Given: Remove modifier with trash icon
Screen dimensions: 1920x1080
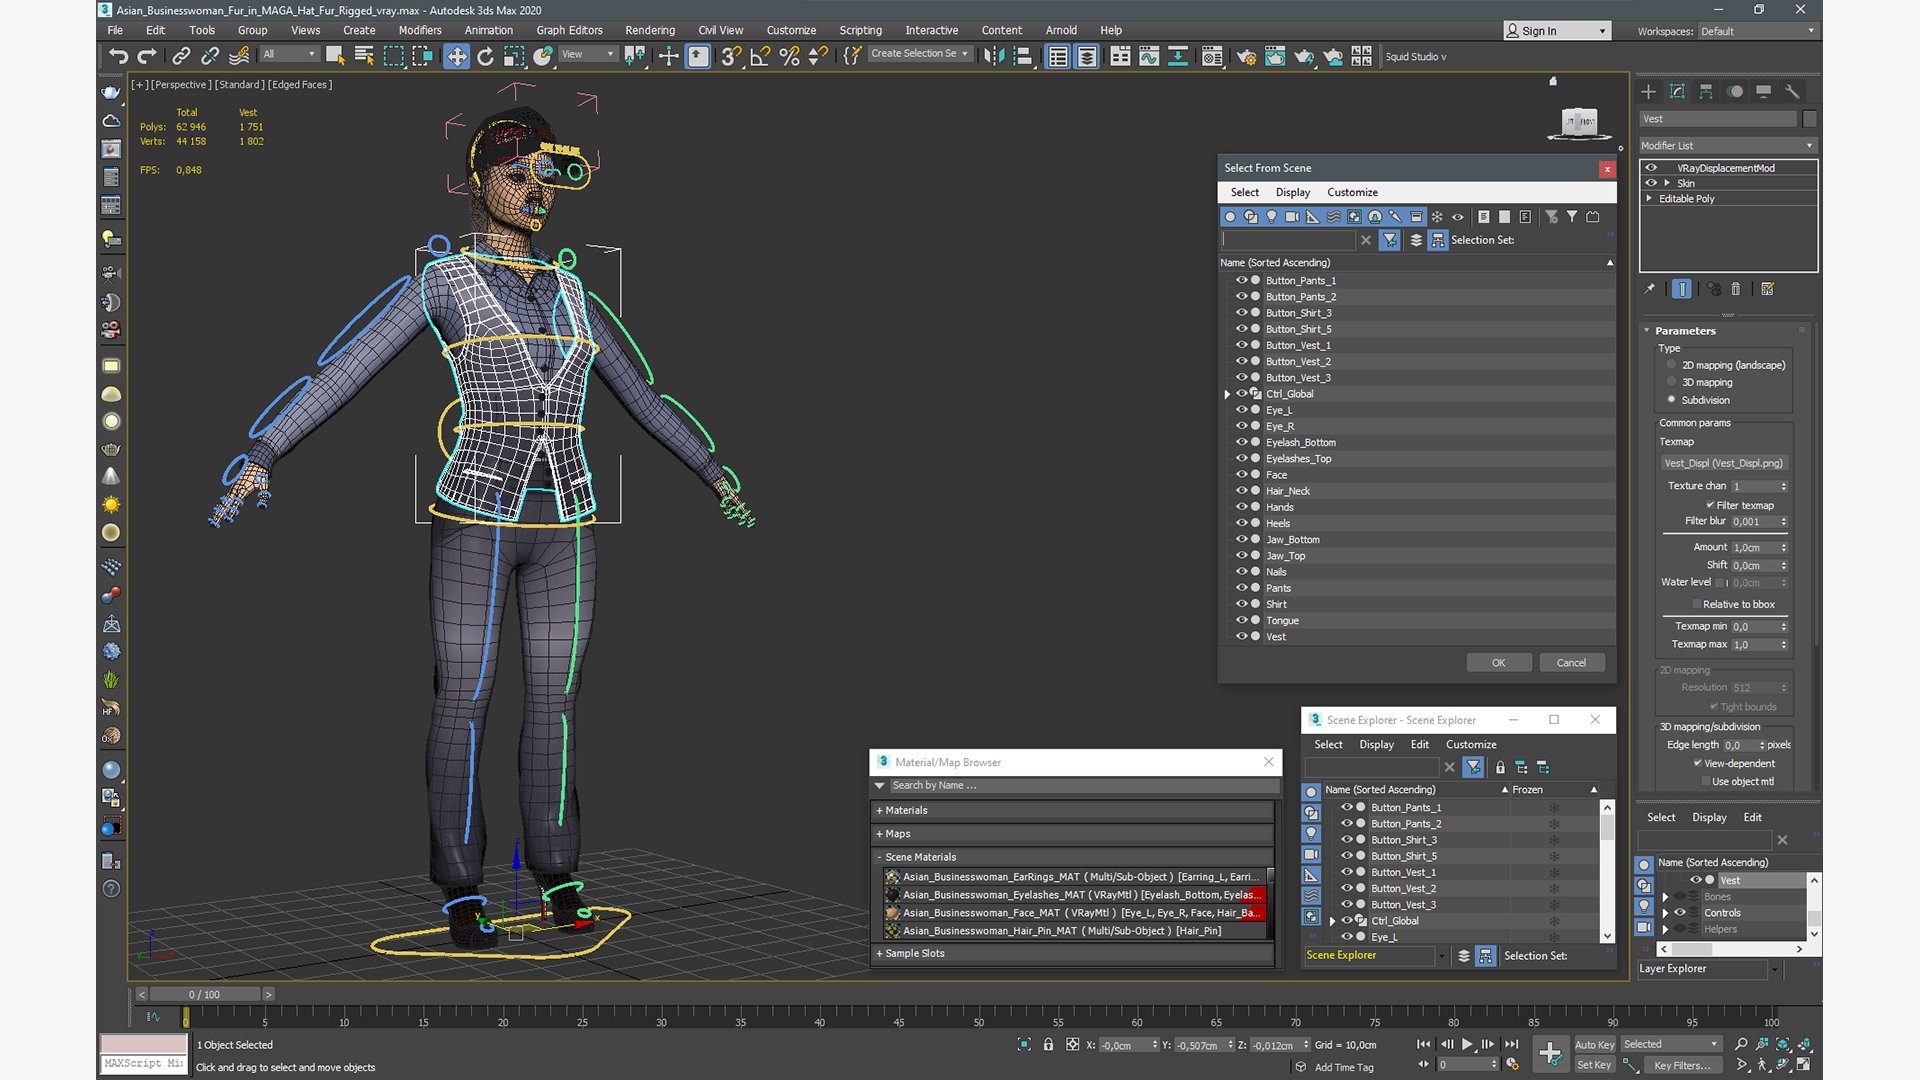Looking at the screenshot, I should pos(1736,289).
